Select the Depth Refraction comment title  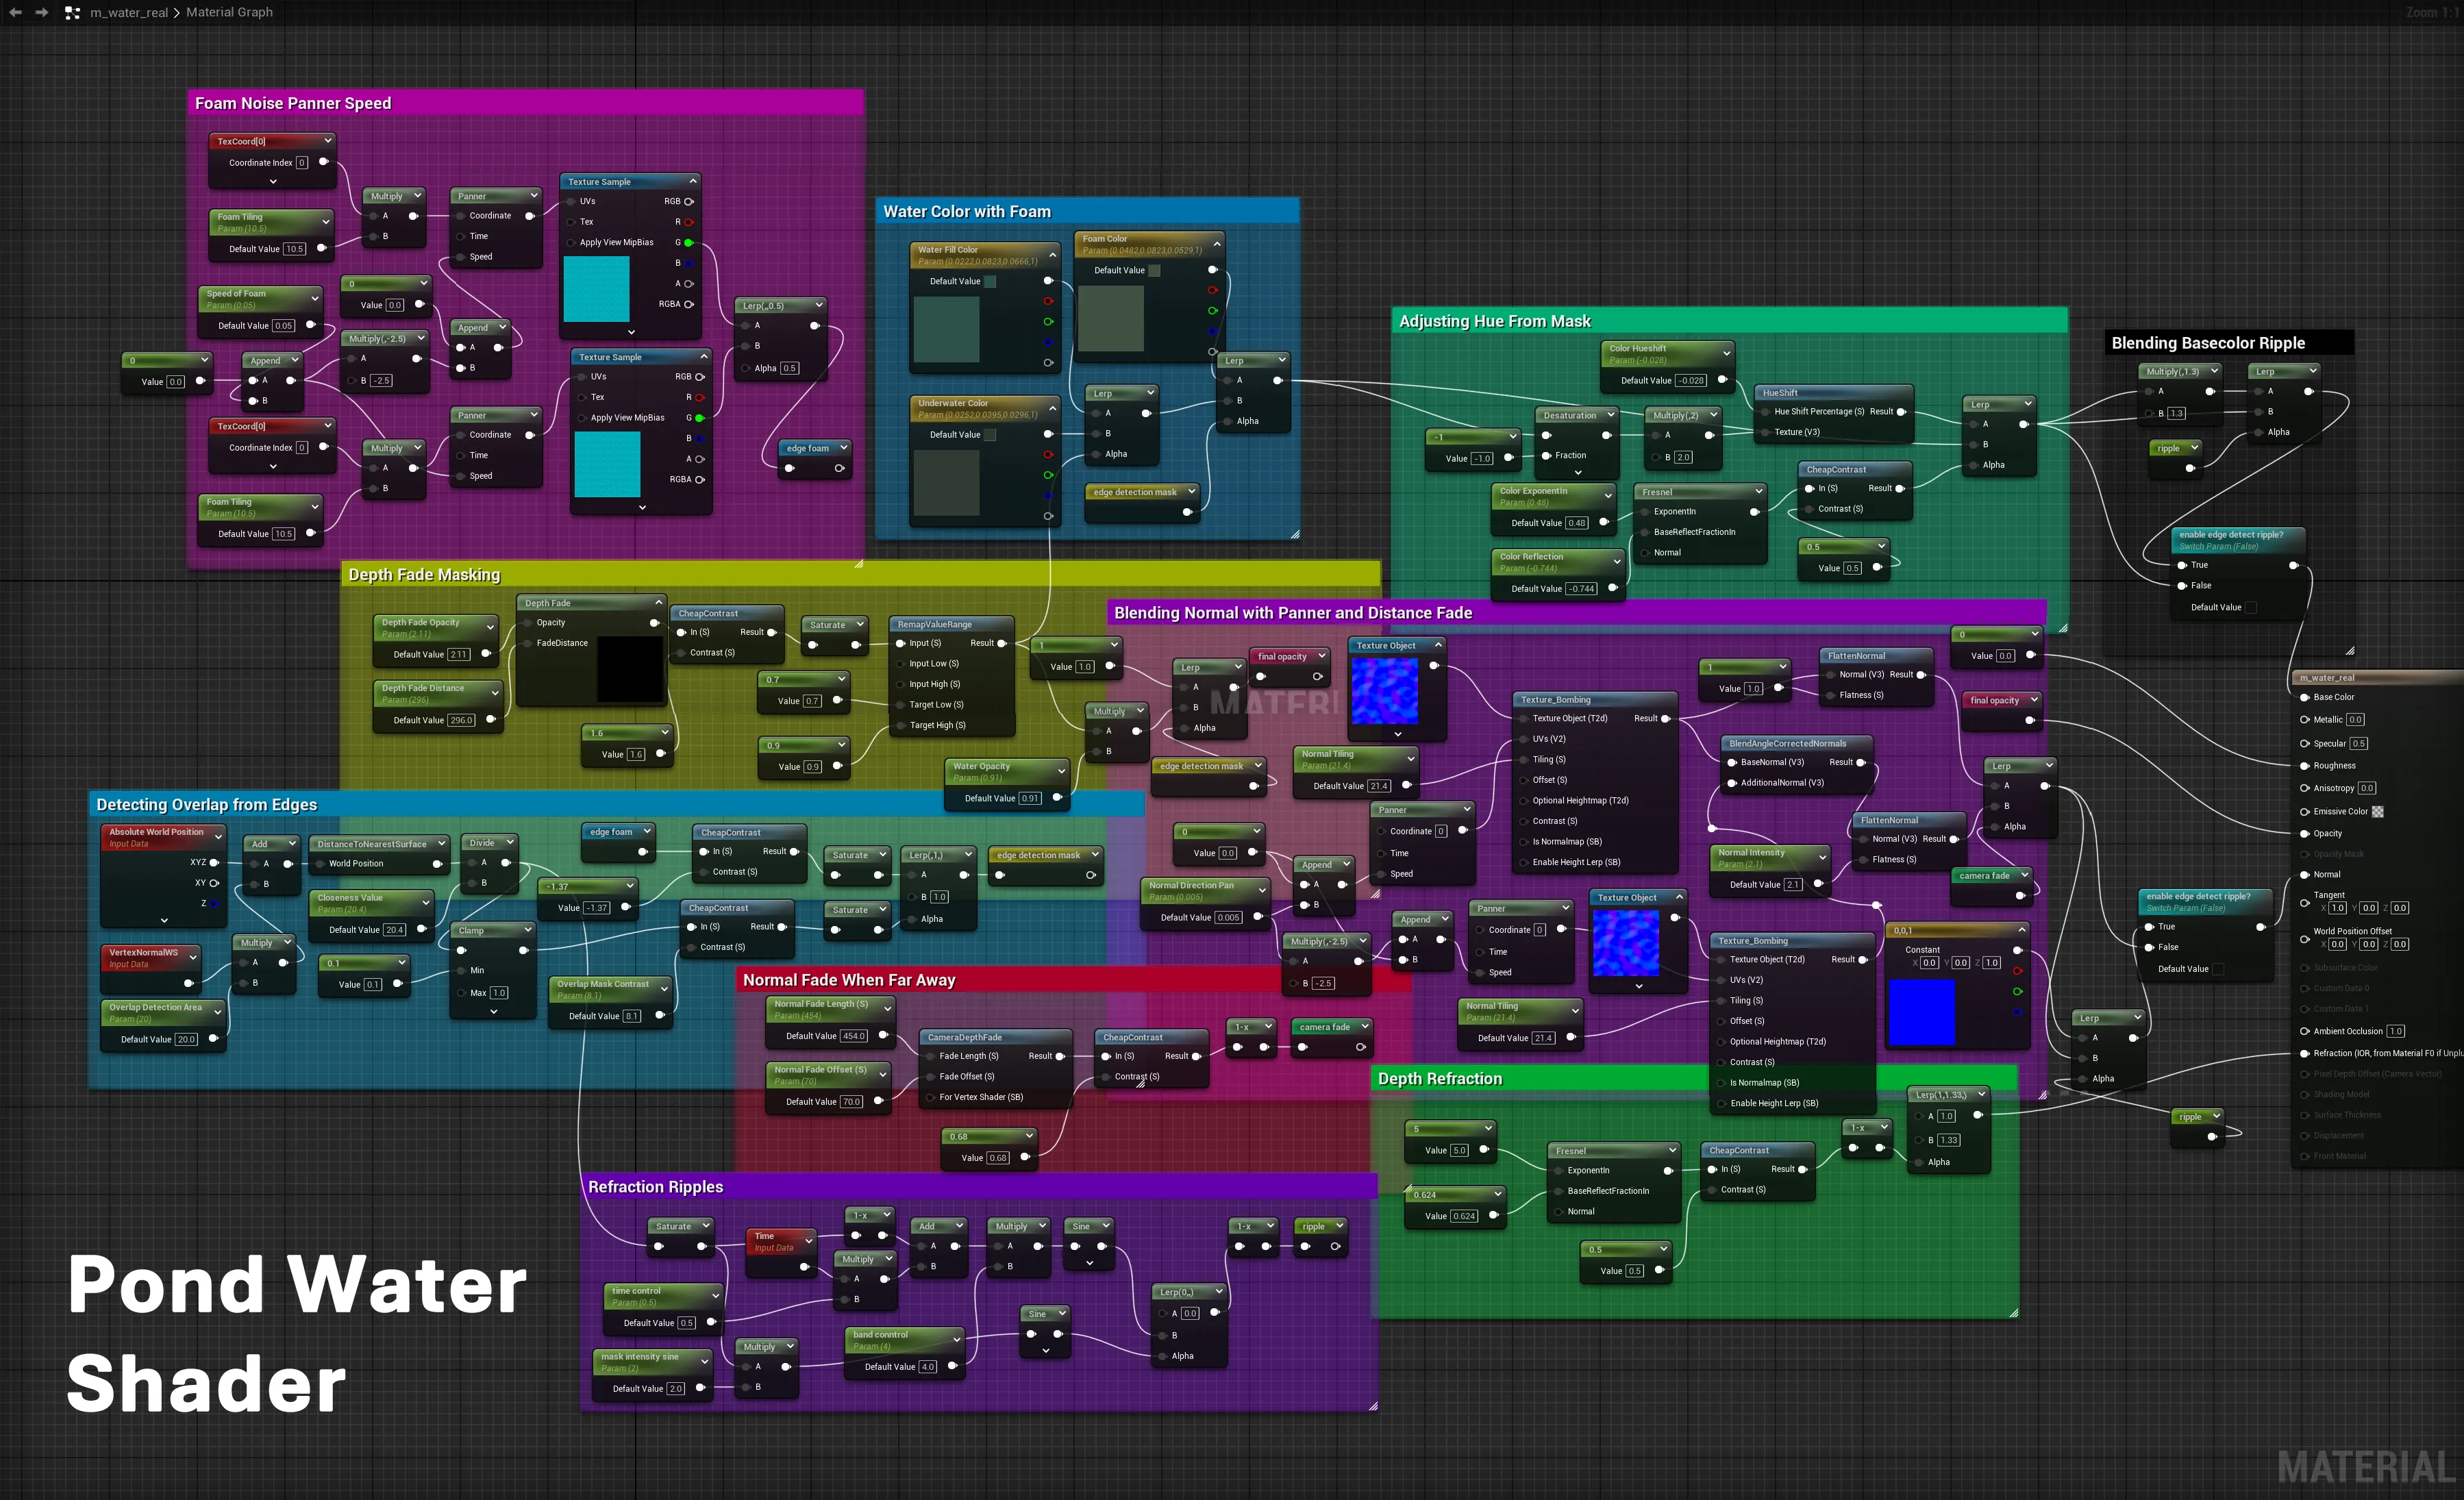(1440, 1078)
